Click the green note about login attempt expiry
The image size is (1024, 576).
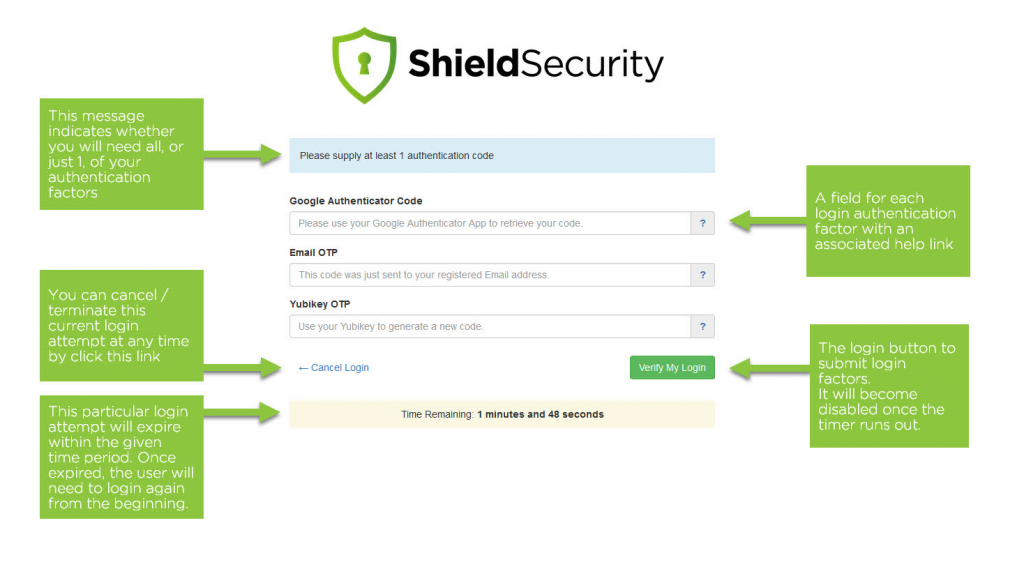(121, 457)
